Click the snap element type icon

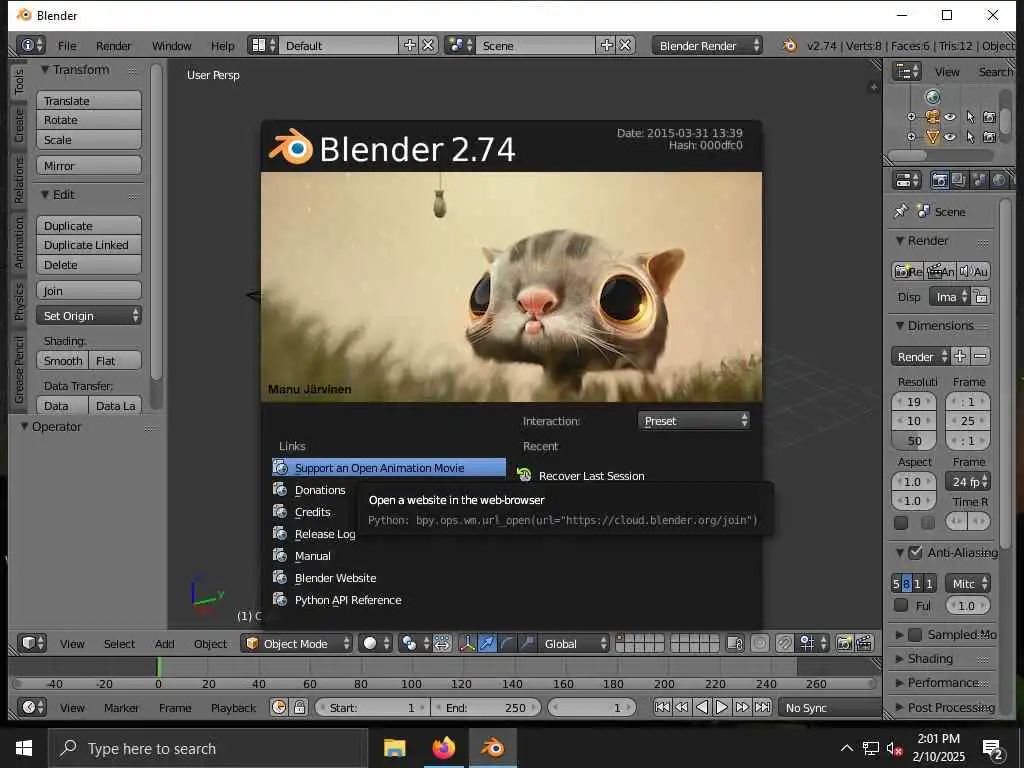click(x=813, y=643)
